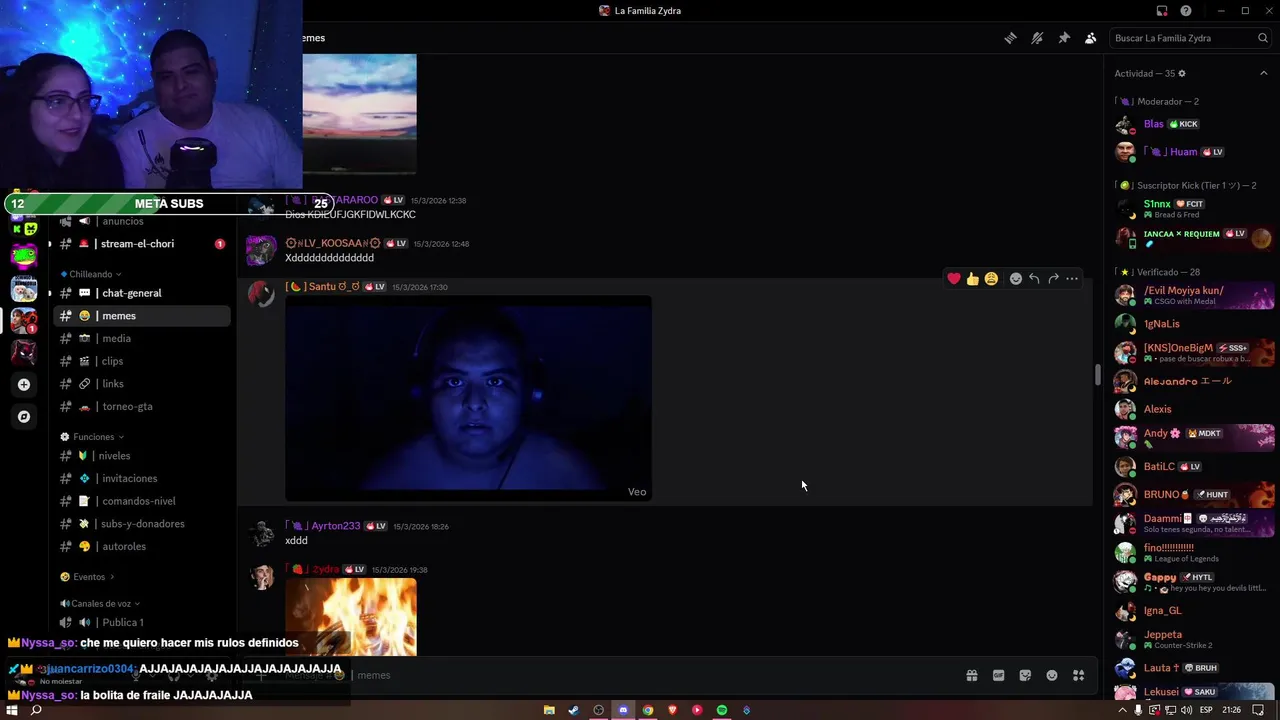This screenshot has height=720, width=1280.
Task: Open Discover servers compass icon
Action: click(x=24, y=417)
